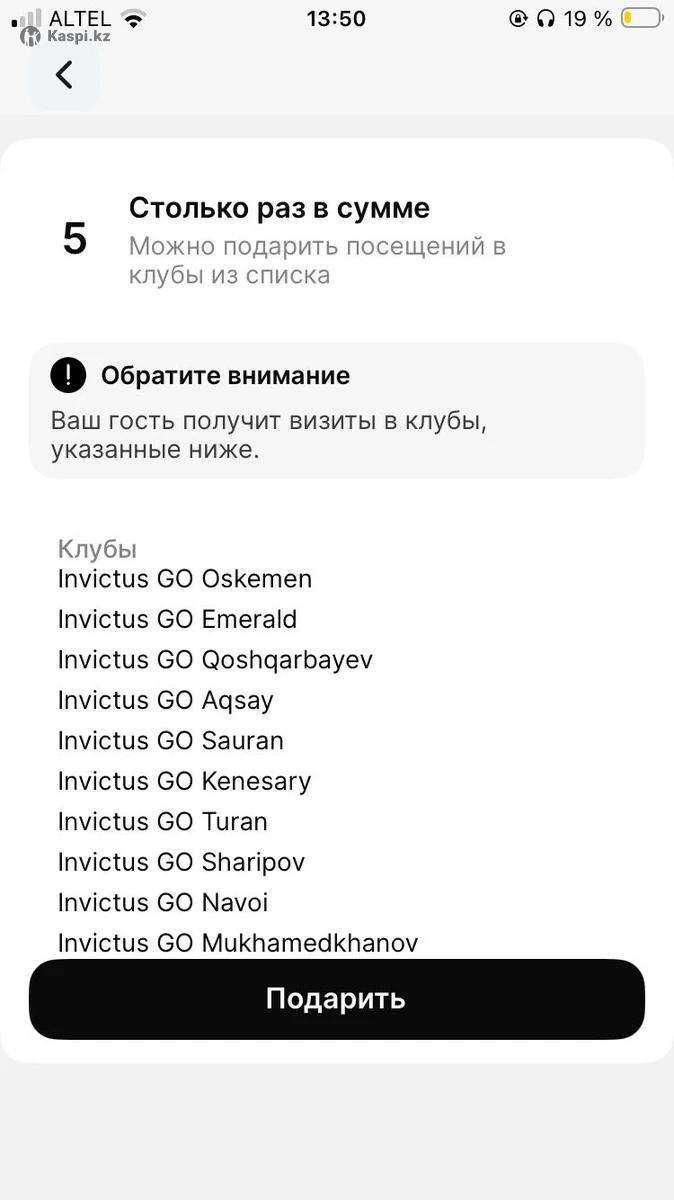Tap the Wi-Fi icon in status bar
The image size is (674, 1200).
click(x=133, y=18)
